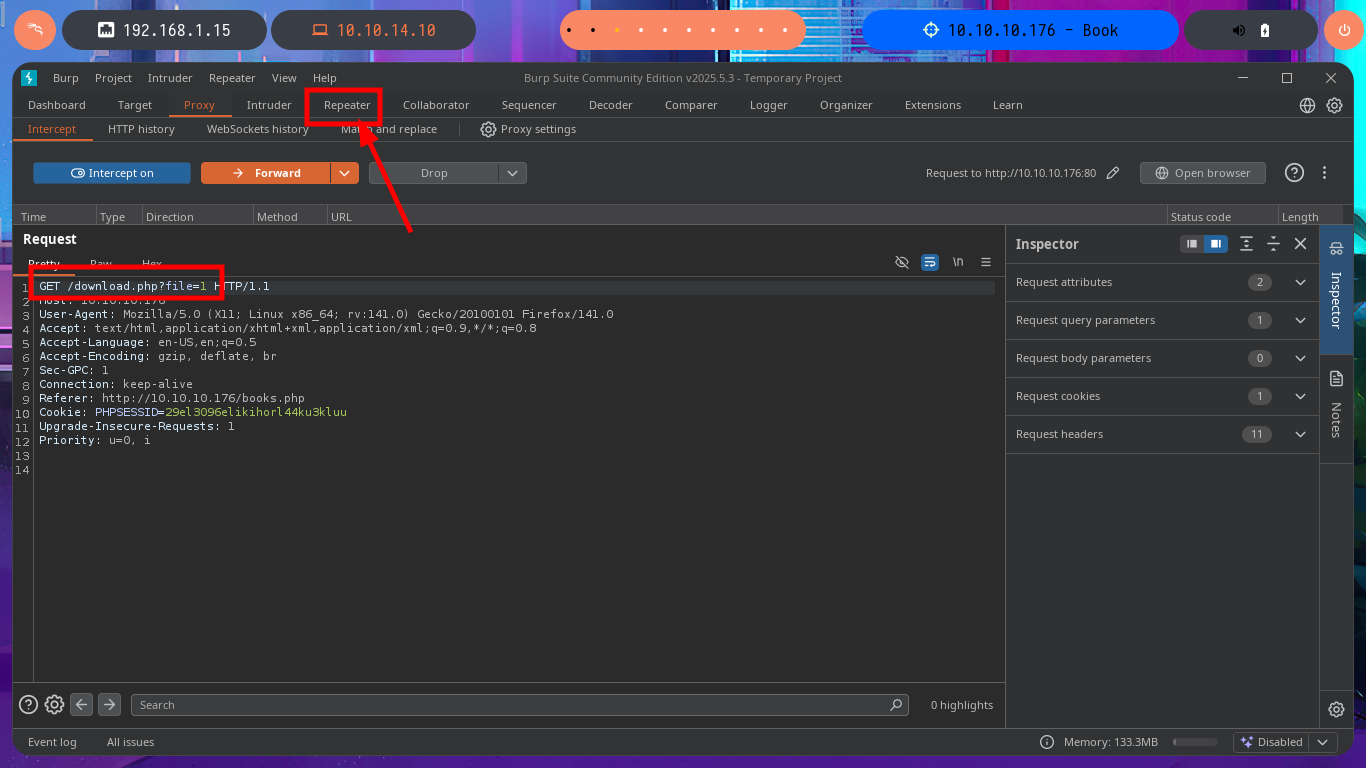Open the HTTP history subtab

pos(141,129)
